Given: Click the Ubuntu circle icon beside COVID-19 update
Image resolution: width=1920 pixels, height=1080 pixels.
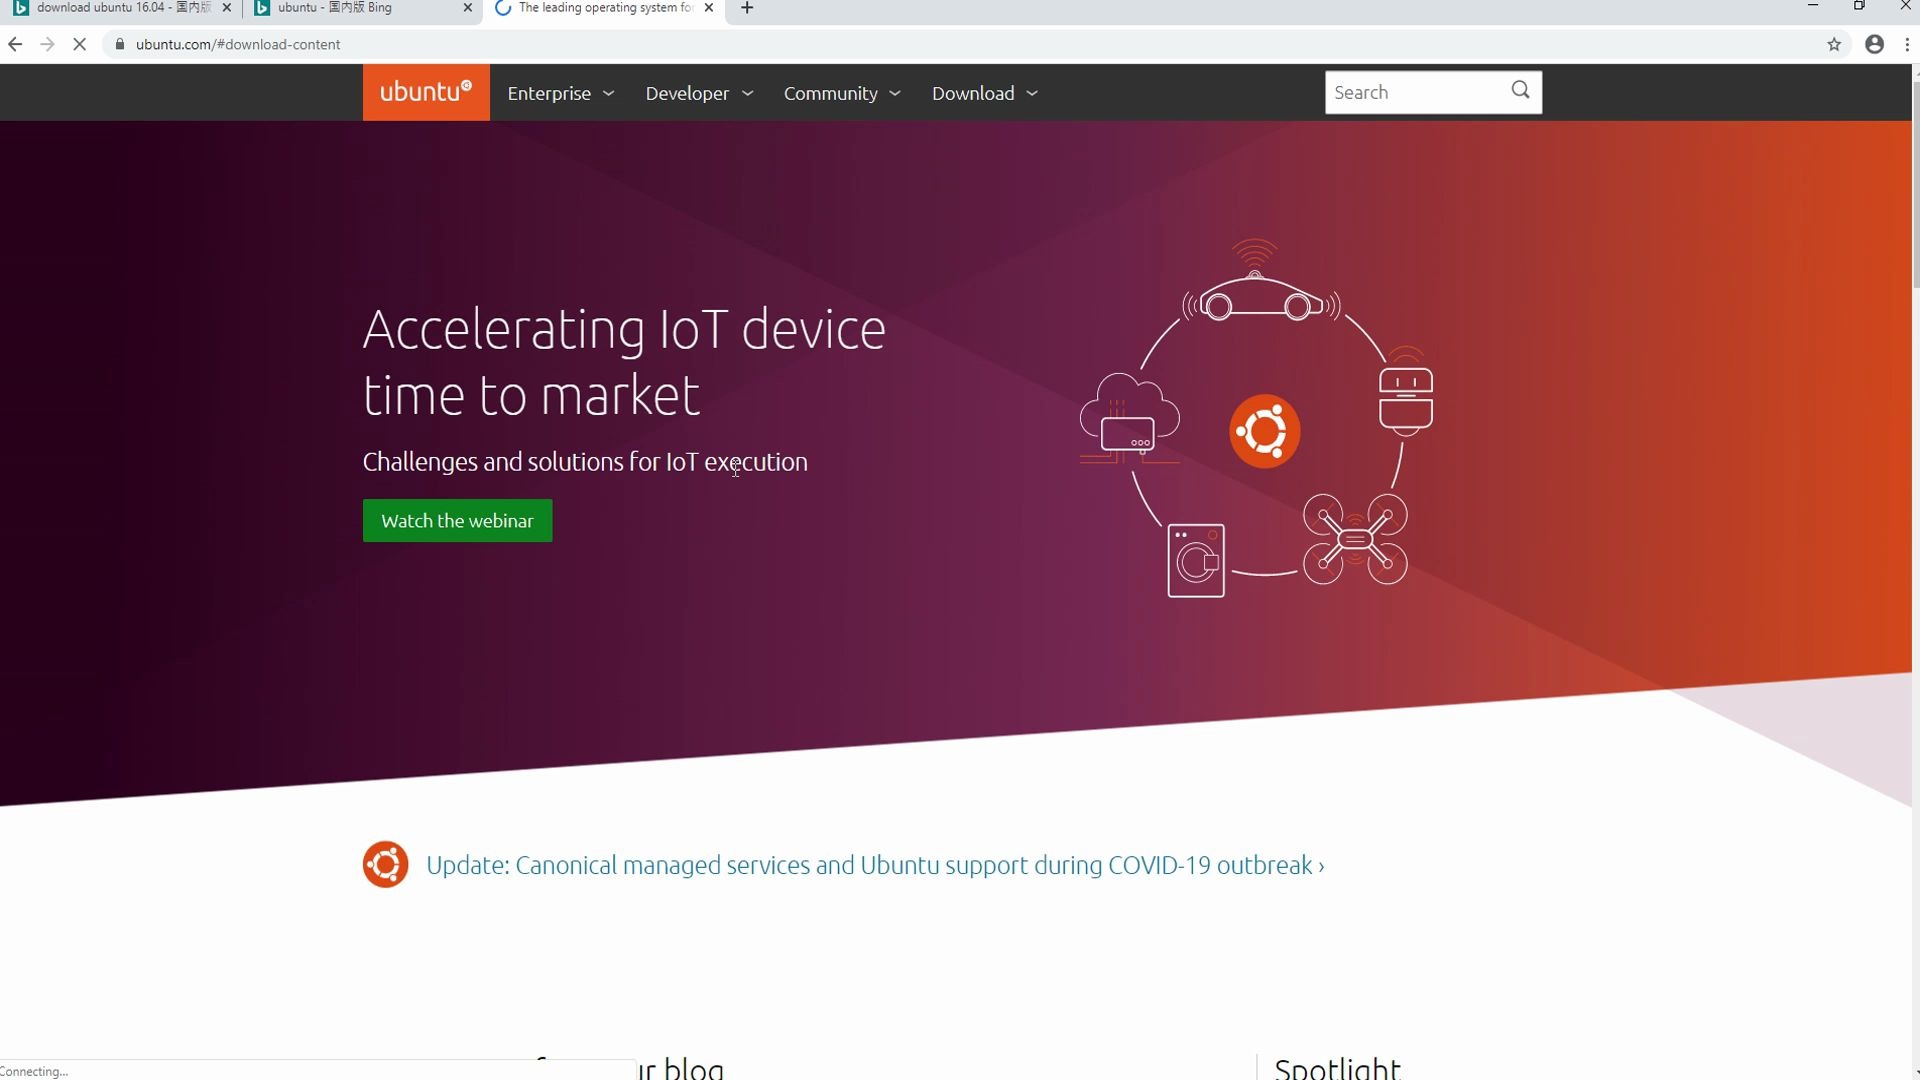Looking at the screenshot, I should (x=385, y=865).
